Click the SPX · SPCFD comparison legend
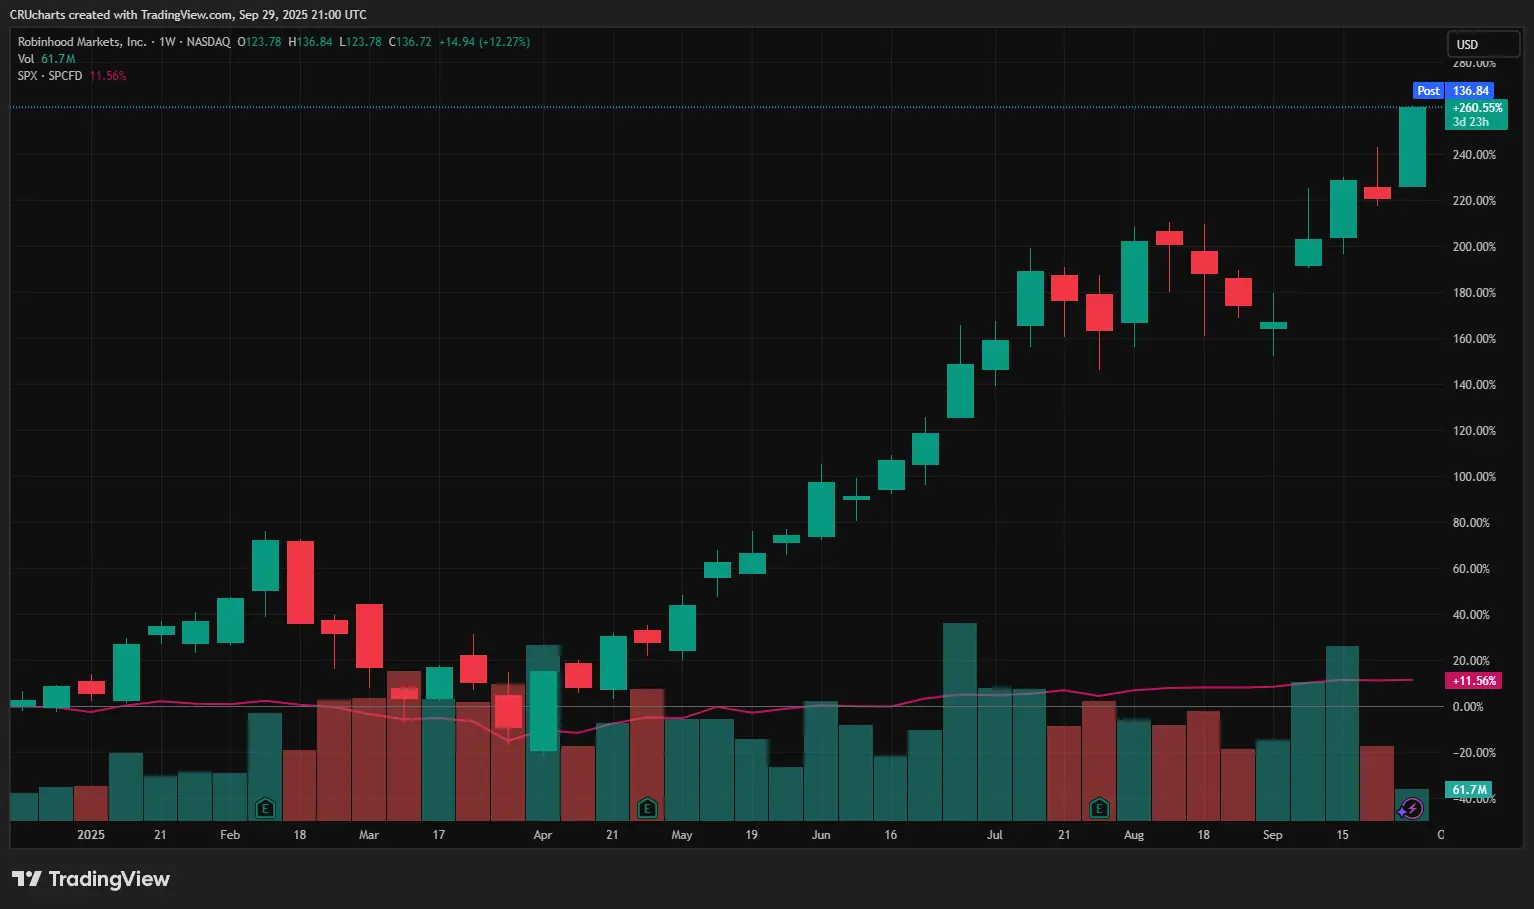The image size is (1534, 909). click(x=50, y=76)
